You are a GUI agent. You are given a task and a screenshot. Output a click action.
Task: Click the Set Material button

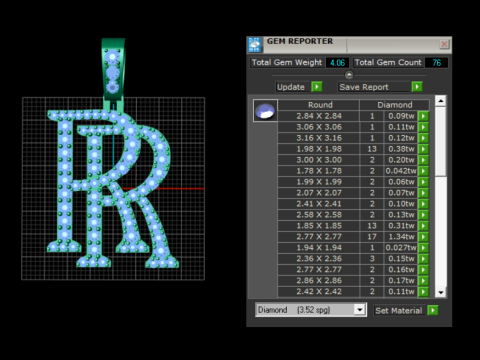(x=400, y=311)
